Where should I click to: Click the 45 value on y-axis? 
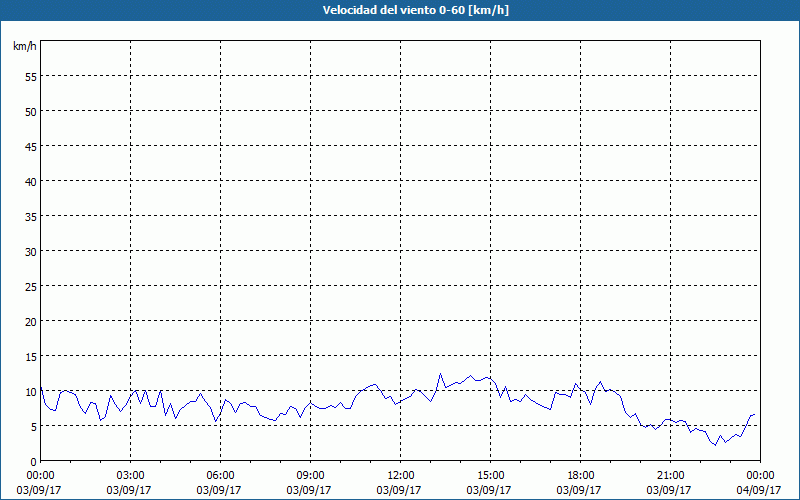31,146
